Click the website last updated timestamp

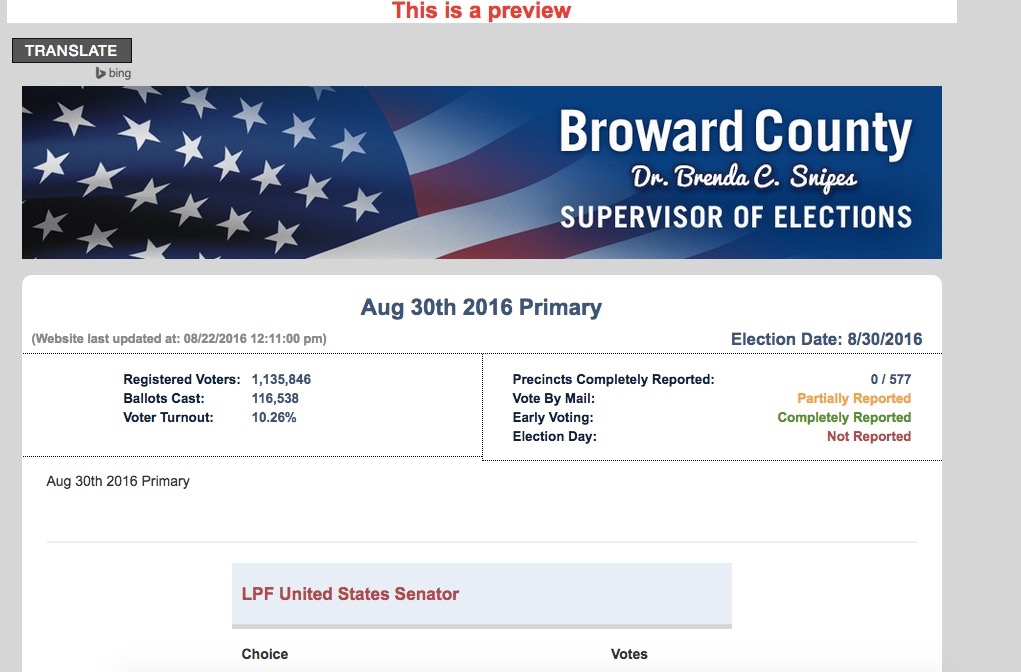[x=179, y=339]
